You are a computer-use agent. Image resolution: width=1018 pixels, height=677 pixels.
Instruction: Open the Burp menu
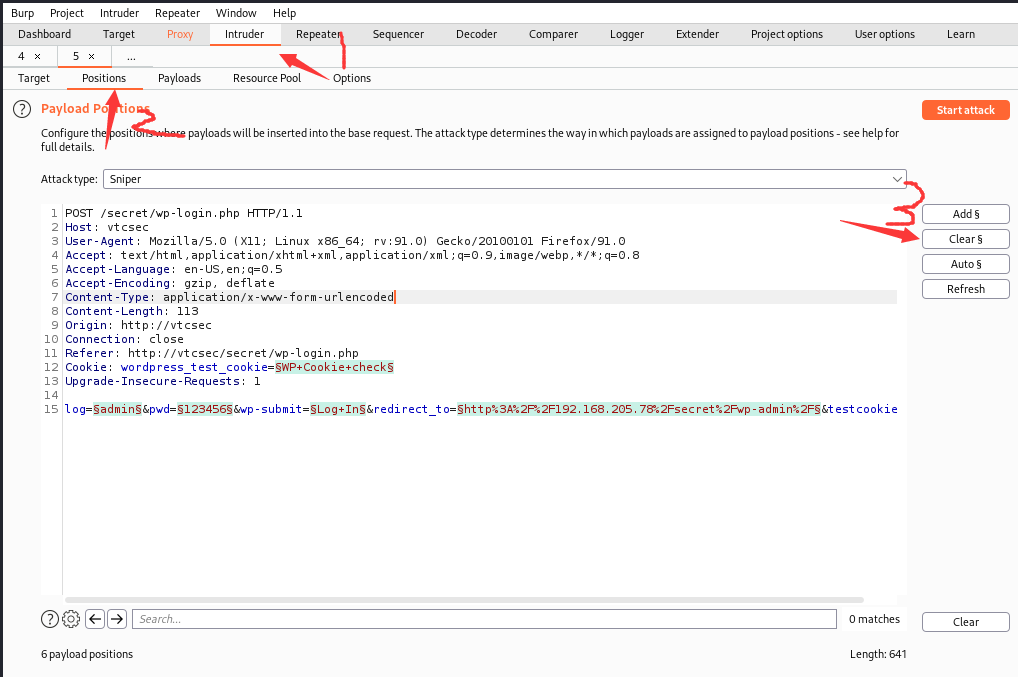pos(23,13)
